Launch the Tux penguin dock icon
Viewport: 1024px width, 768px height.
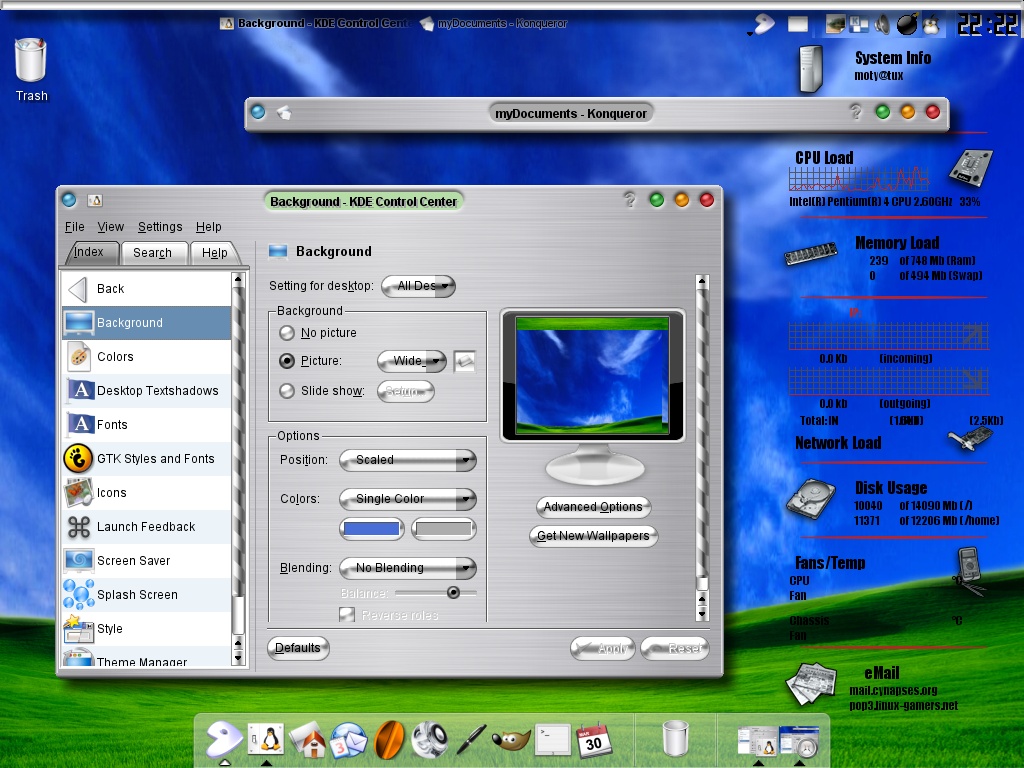point(266,740)
